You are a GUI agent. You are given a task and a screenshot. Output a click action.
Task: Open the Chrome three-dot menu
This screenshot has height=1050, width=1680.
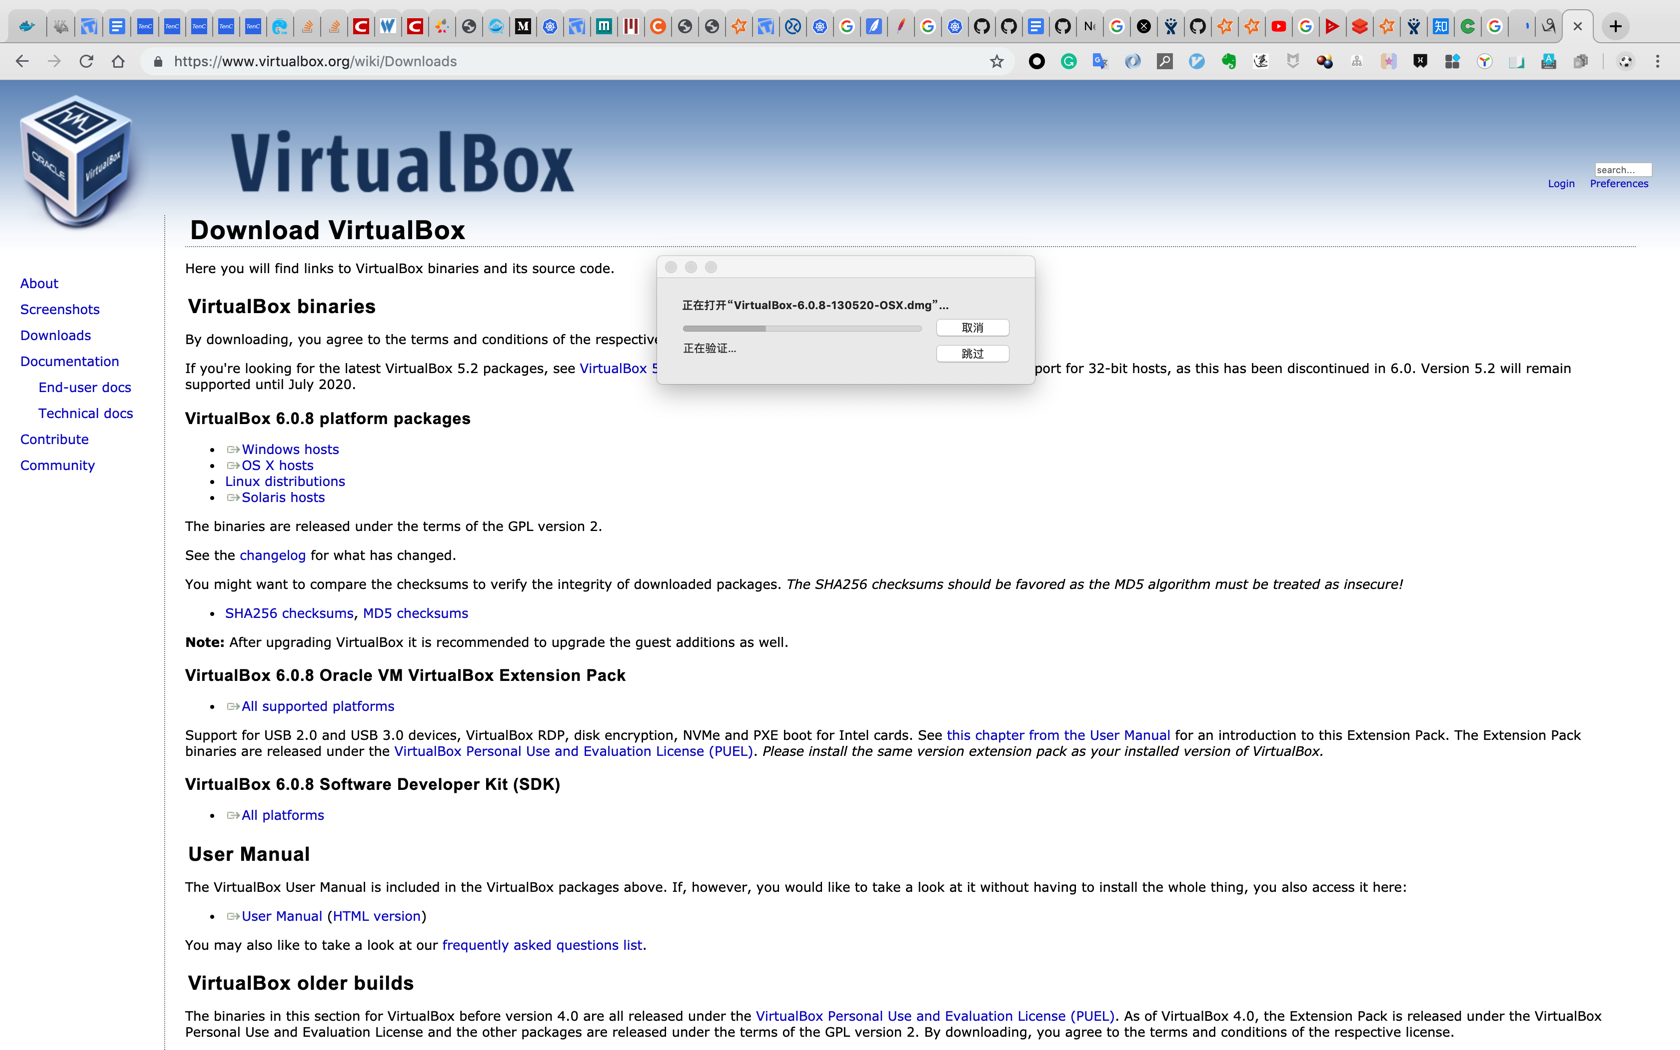pos(1658,61)
